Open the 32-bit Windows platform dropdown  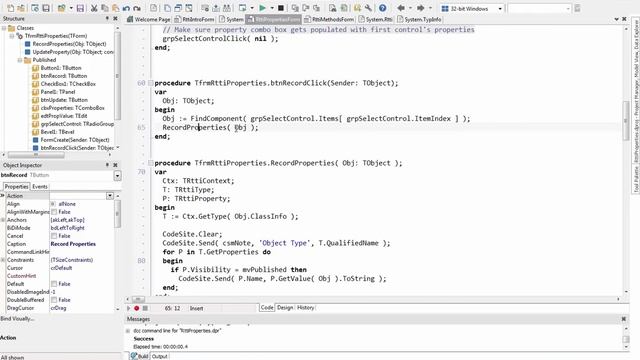(500, 9)
